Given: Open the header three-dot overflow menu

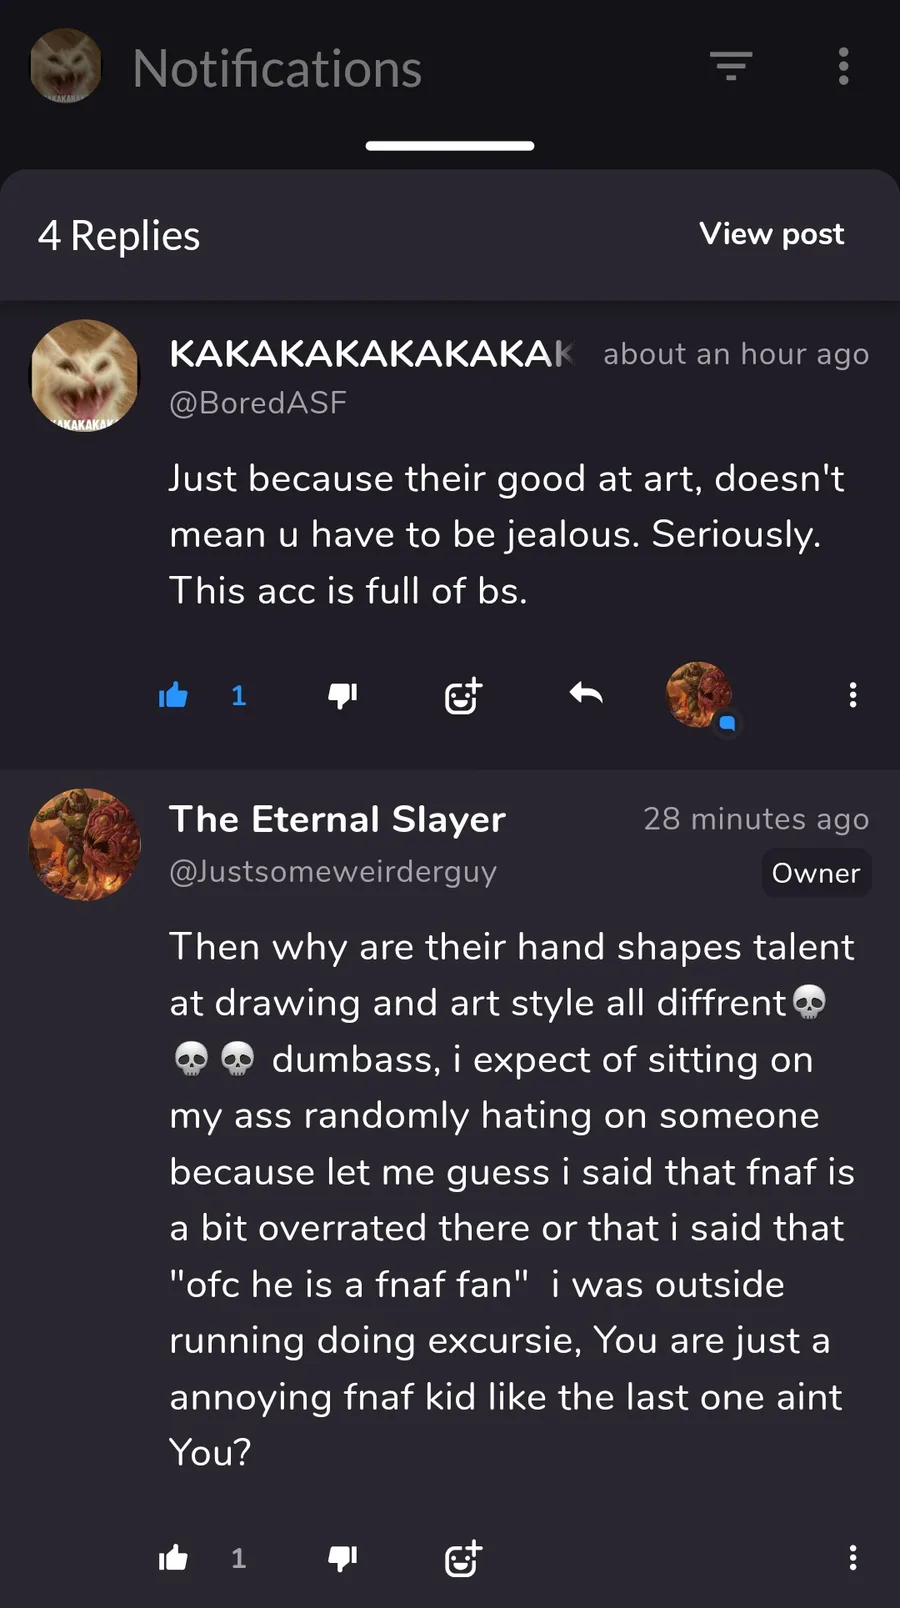Looking at the screenshot, I should [843, 66].
